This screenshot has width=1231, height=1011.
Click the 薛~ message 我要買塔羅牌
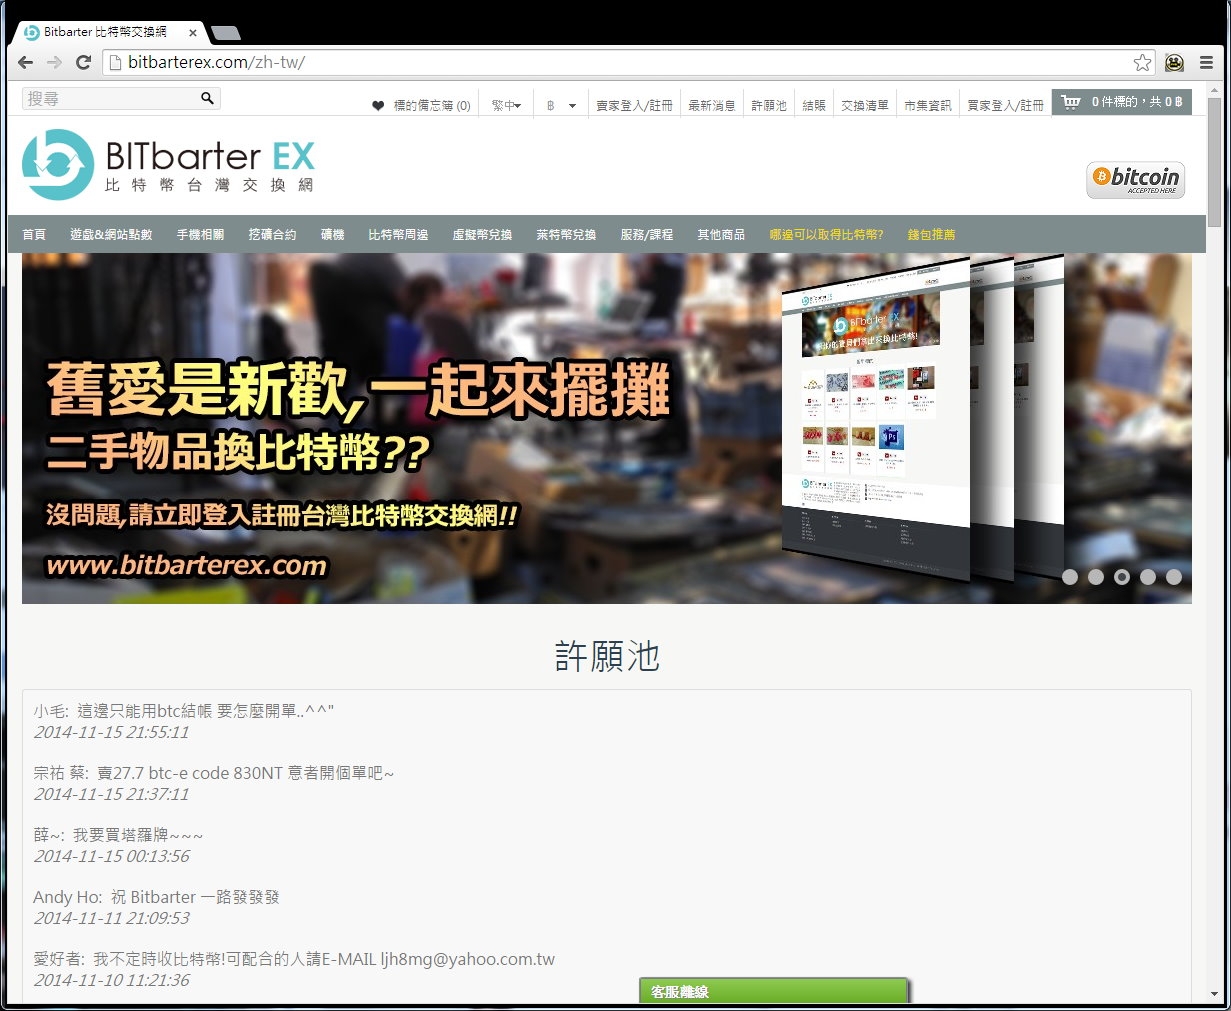tap(118, 835)
